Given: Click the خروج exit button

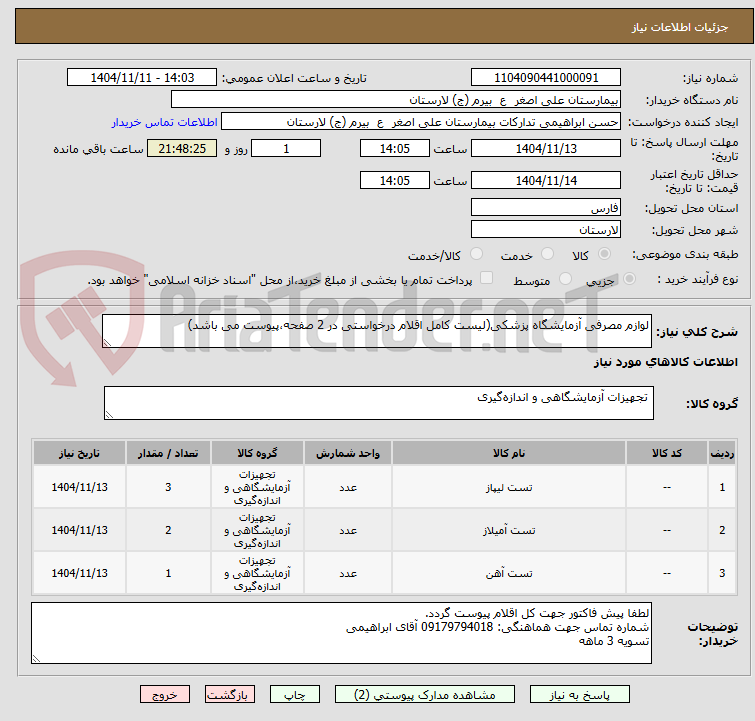Looking at the screenshot, I should point(165,695).
